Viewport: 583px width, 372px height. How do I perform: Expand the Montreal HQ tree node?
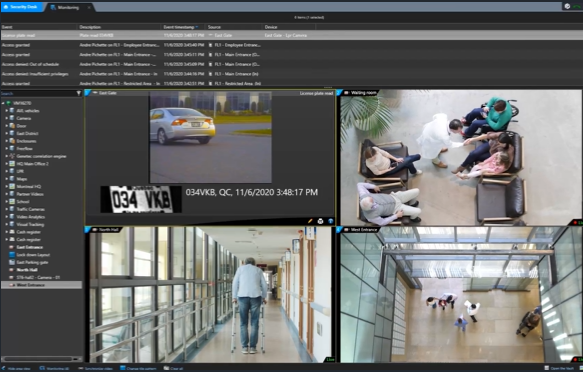click(6, 187)
